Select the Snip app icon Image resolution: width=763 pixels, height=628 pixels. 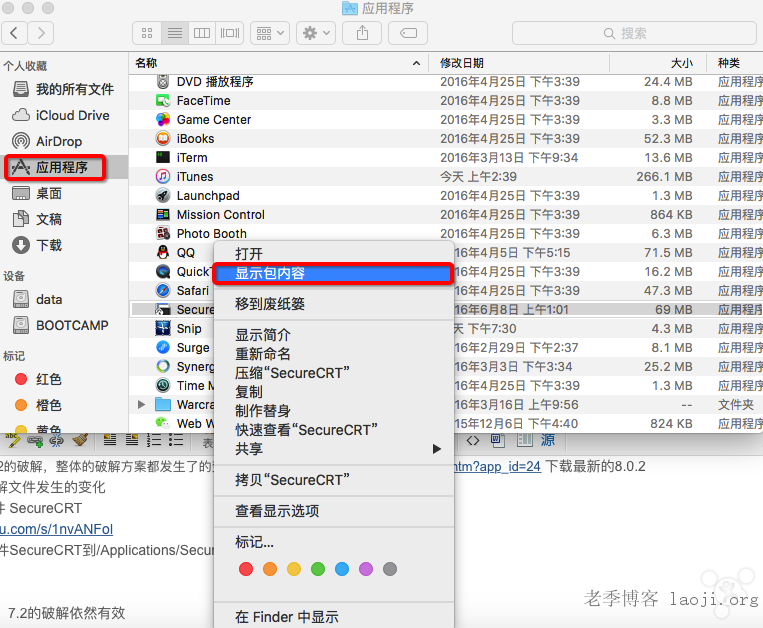[x=163, y=328]
